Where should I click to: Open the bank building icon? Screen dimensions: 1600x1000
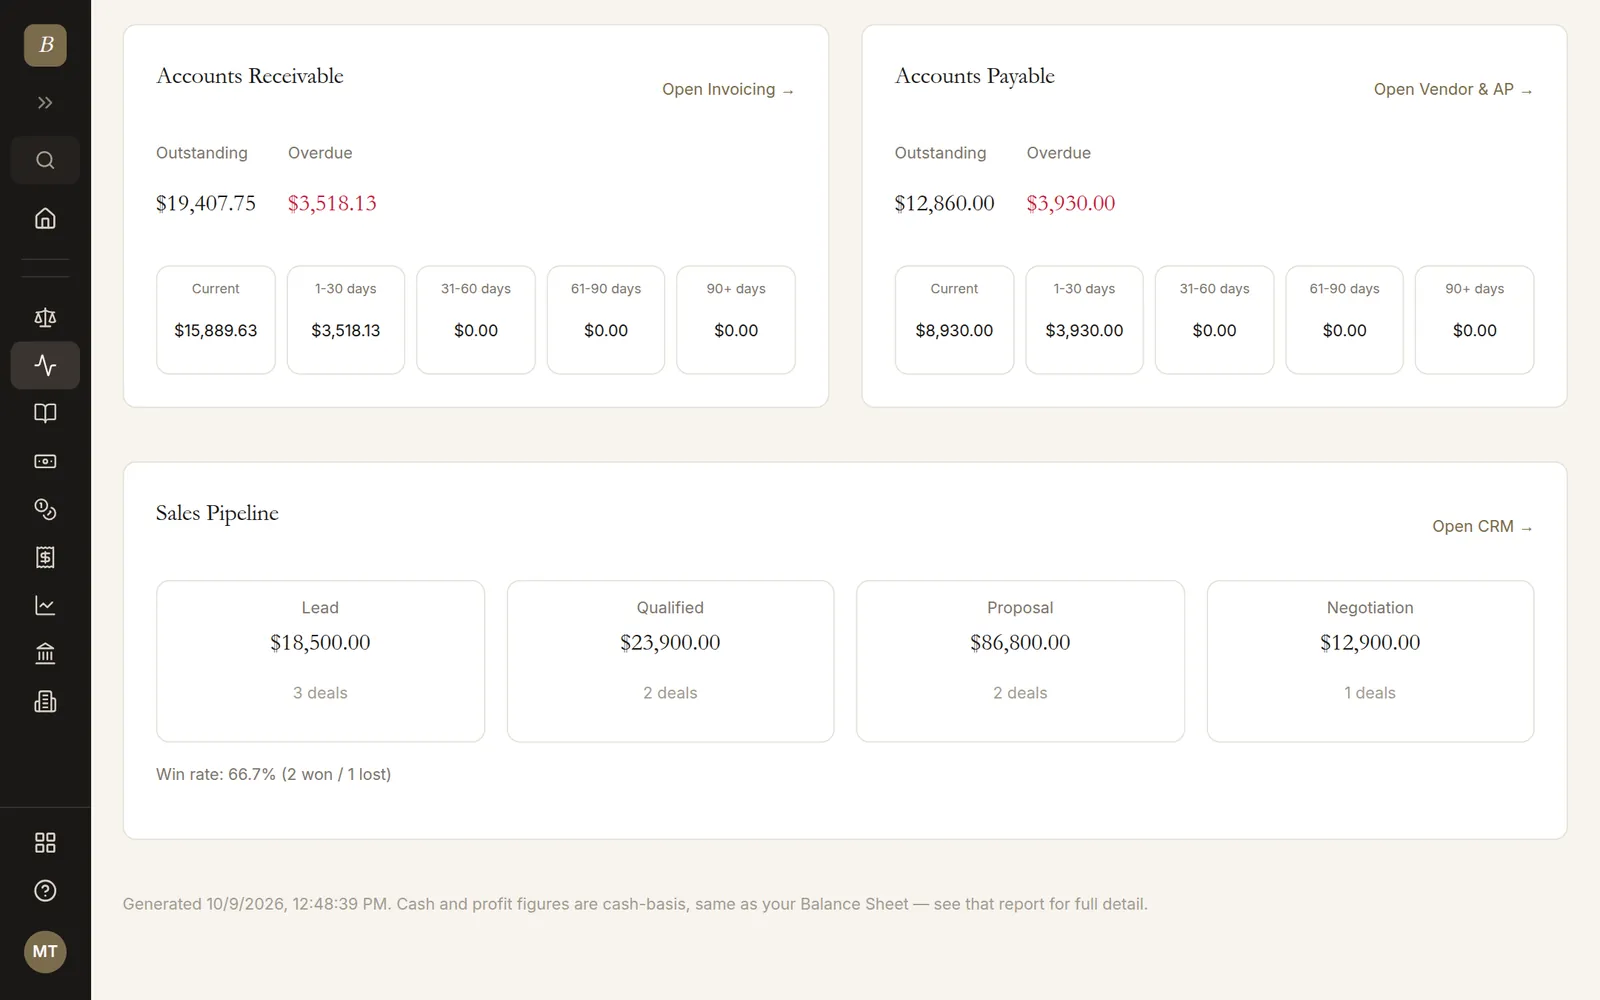pyautogui.click(x=45, y=653)
